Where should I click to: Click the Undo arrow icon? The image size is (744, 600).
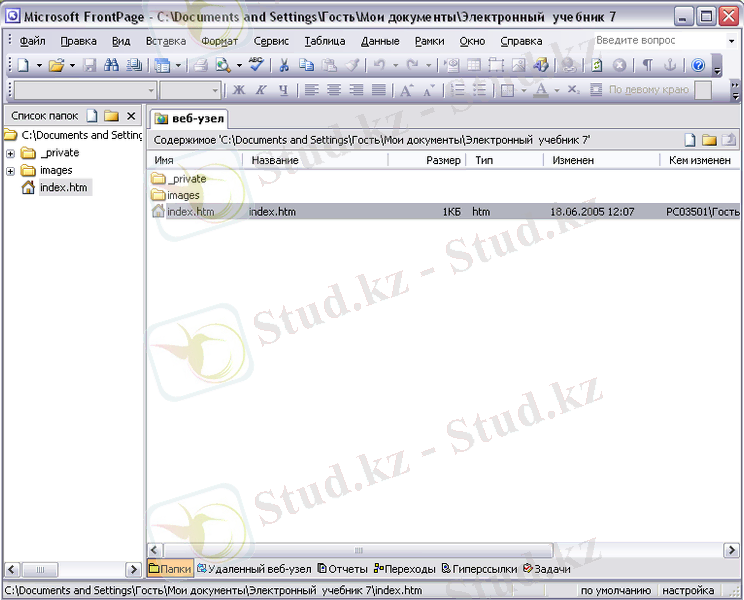point(379,65)
